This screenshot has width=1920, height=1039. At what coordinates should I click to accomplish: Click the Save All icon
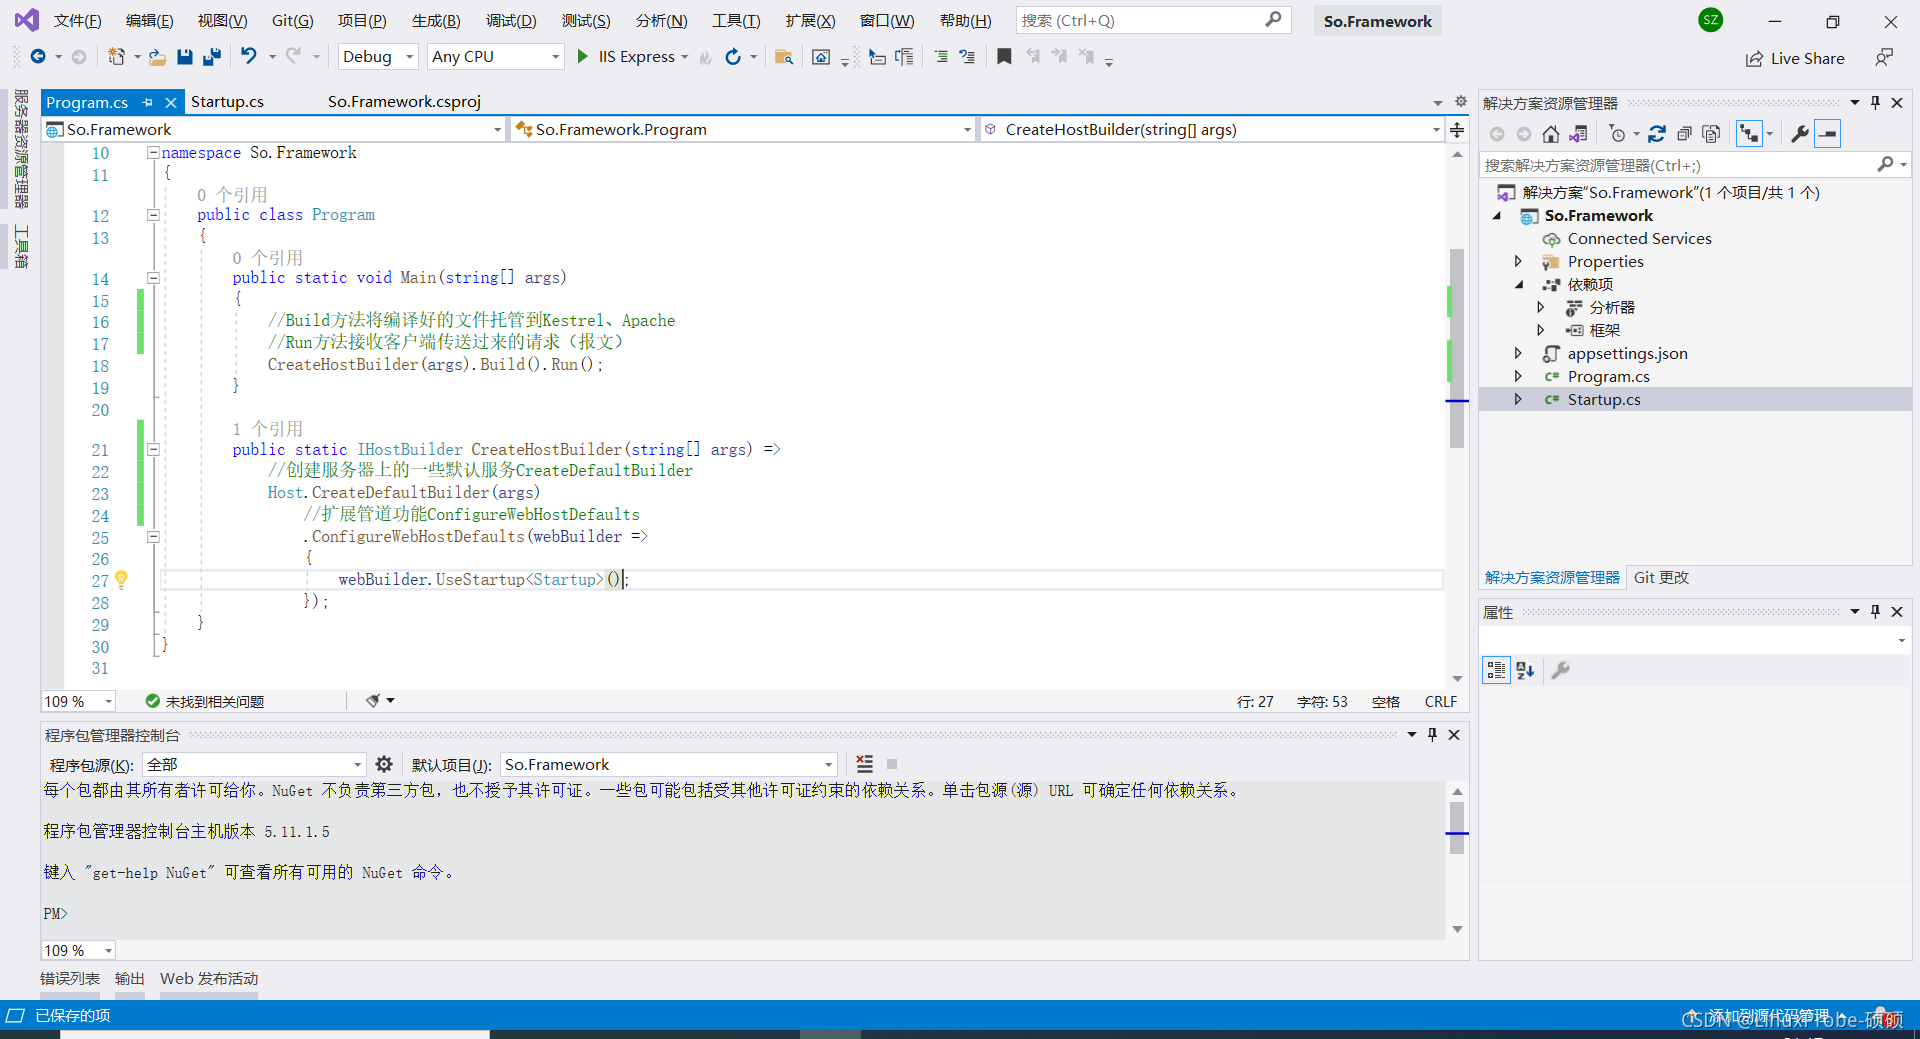[x=211, y=57]
